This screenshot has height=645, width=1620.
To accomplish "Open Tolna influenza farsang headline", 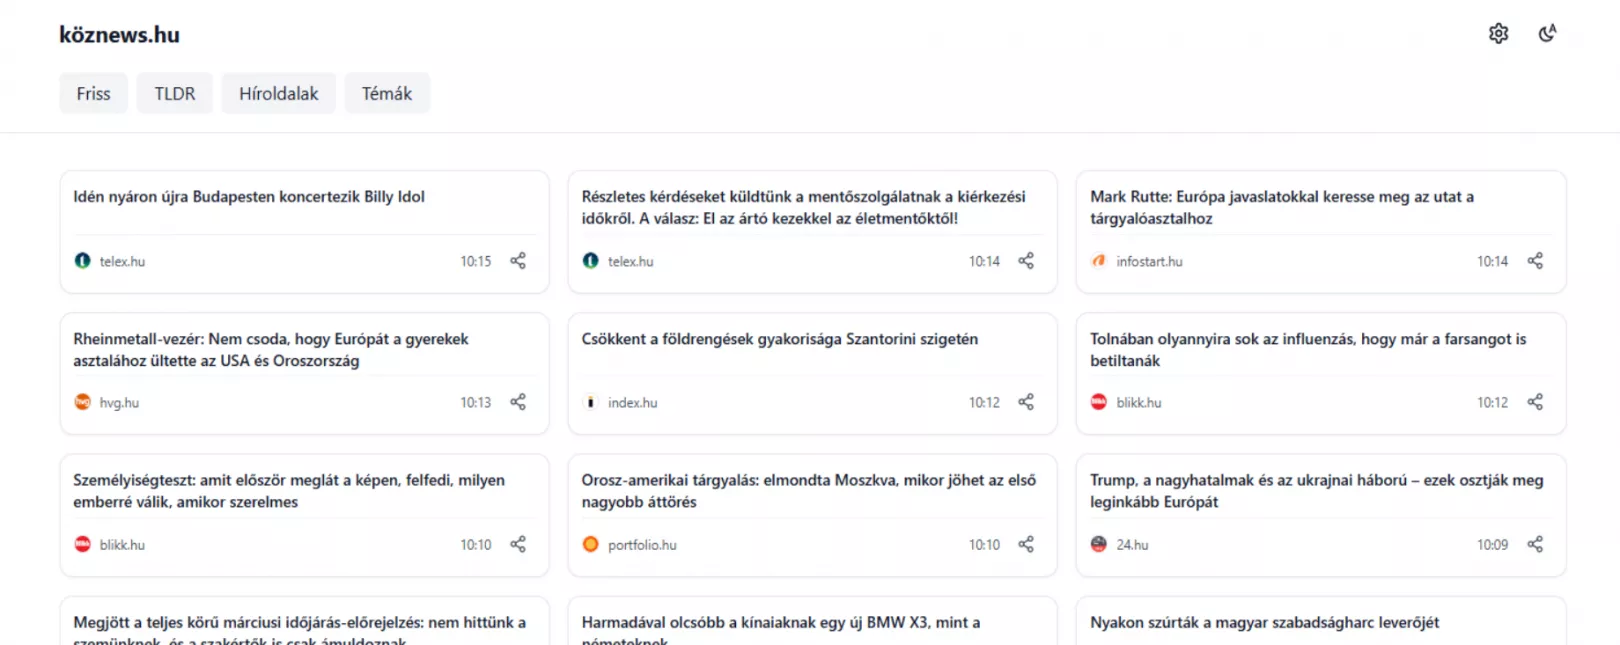I will tap(1308, 349).
